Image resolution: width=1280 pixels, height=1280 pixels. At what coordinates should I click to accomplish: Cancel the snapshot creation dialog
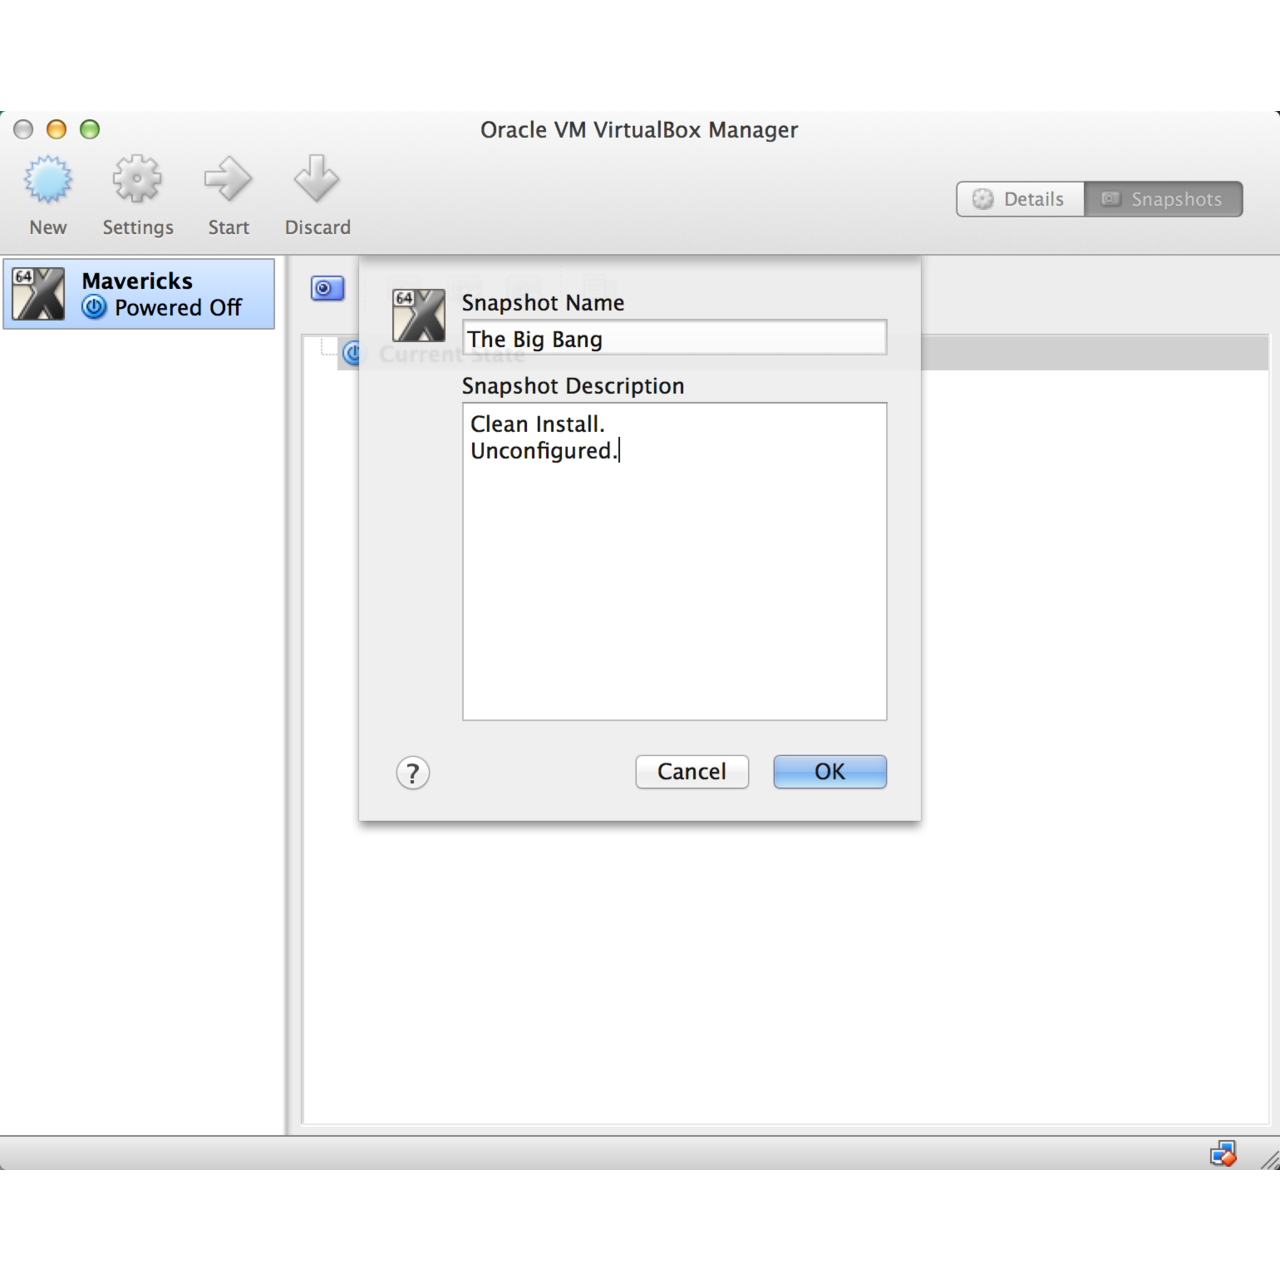pos(691,771)
